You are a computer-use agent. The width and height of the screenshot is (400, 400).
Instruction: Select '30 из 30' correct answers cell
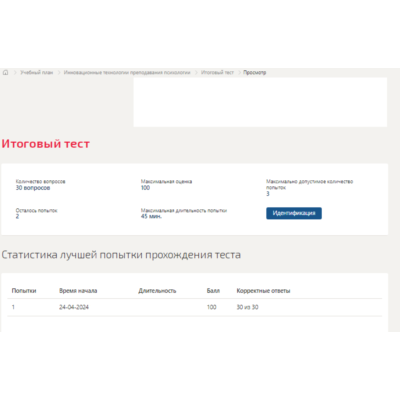(247, 307)
